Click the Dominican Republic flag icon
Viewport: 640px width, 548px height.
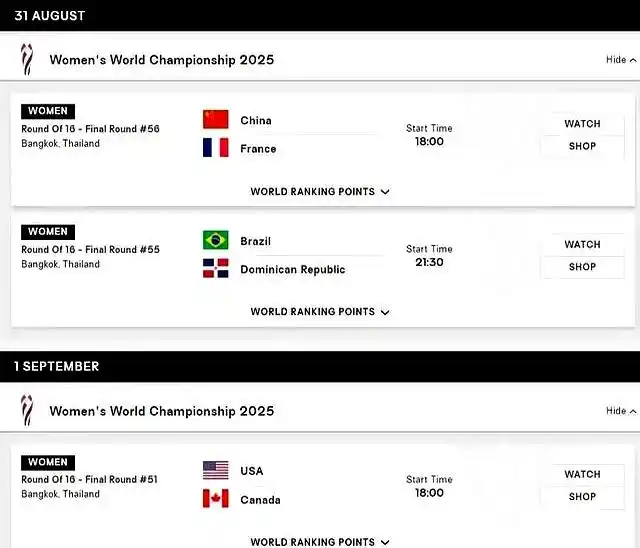point(216,268)
